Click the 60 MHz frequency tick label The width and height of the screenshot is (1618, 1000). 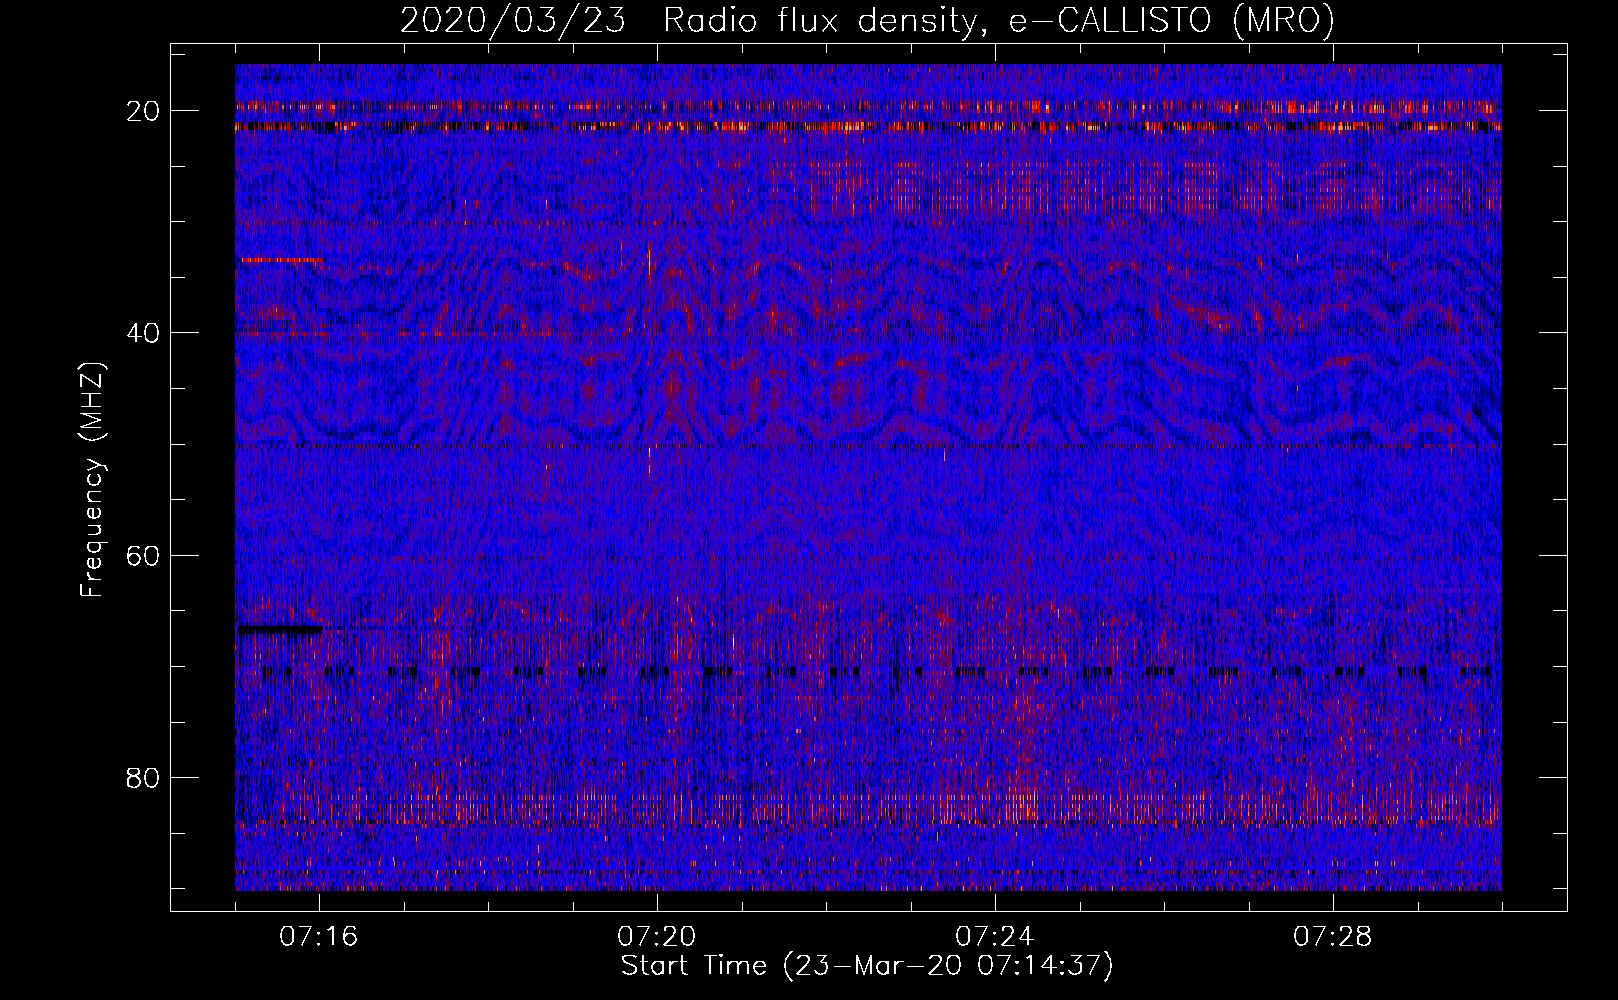pos(144,555)
